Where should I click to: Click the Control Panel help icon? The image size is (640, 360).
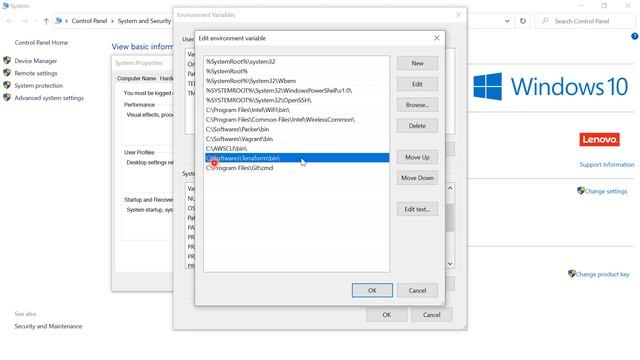tap(635, 36)
